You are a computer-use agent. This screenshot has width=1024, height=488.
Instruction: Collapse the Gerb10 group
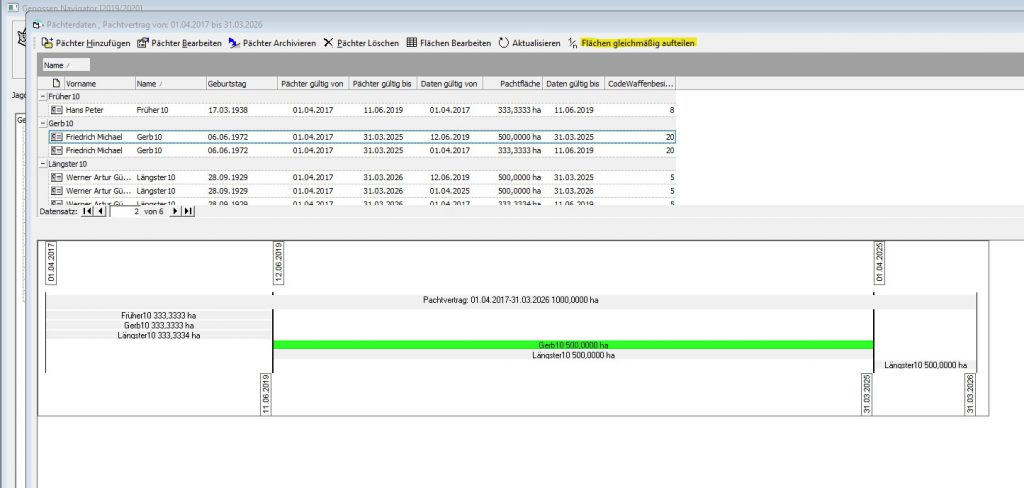tap(42, 123)
